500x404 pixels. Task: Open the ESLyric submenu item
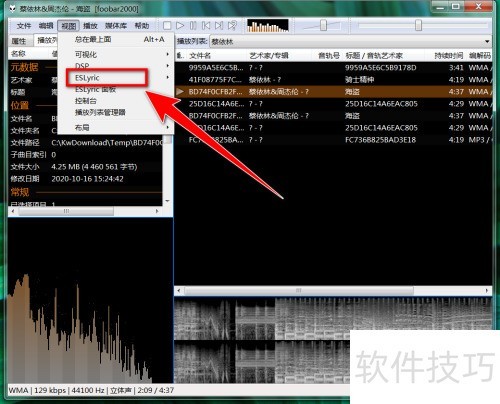tap(116, 78)
